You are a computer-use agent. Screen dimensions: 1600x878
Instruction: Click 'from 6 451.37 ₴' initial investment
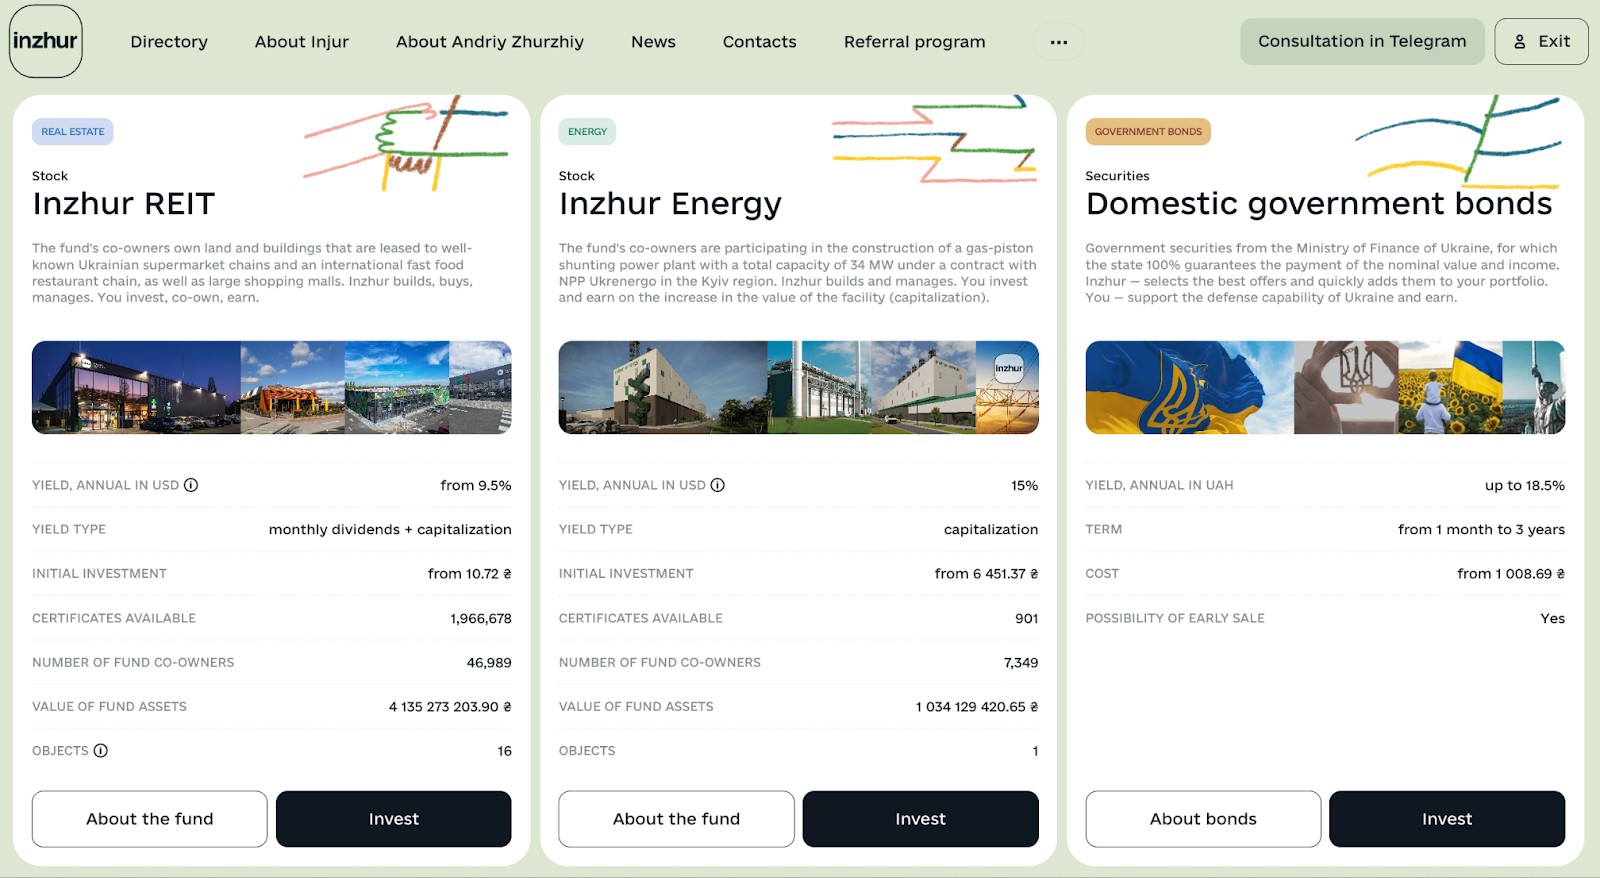pyautogui.click(x=987, y=574)
